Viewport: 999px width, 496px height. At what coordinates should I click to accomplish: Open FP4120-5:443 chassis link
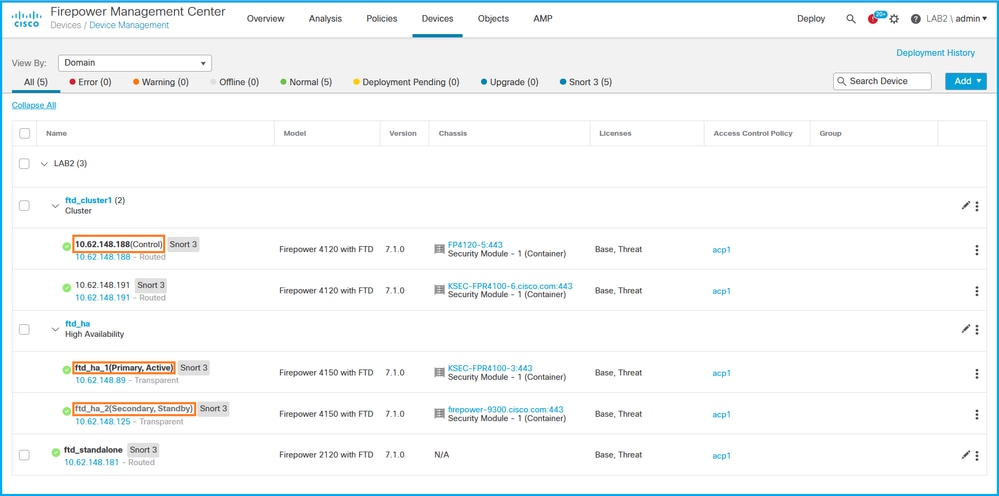pos(475,244)
